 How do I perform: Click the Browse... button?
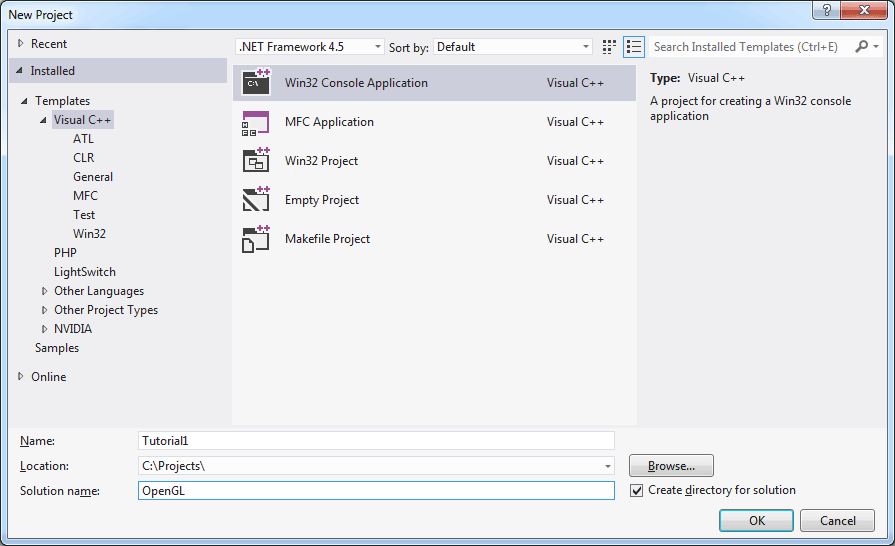(x=671, y=466)
